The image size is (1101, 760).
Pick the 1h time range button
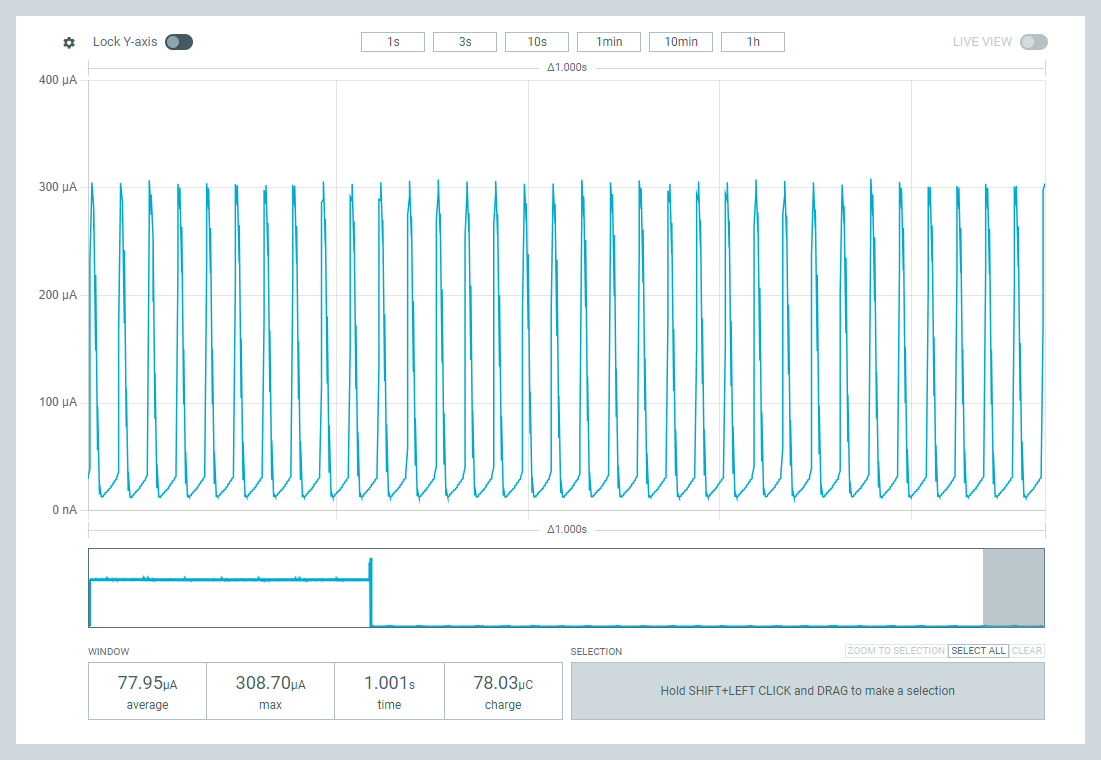(x=753, y=42)
